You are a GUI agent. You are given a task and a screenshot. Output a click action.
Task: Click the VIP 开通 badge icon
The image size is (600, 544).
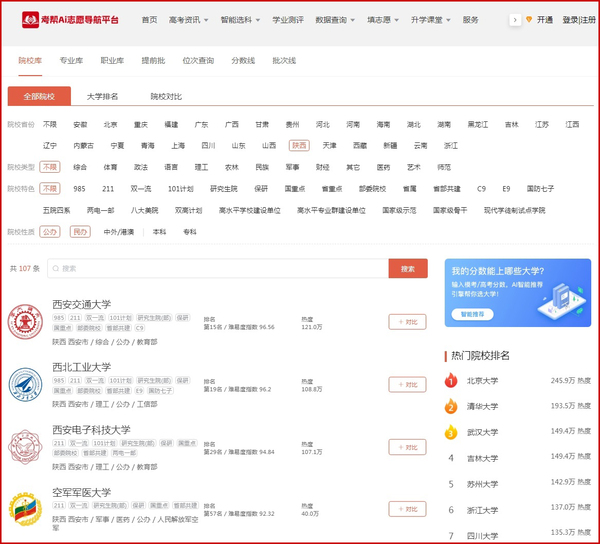tap(527, 20)
